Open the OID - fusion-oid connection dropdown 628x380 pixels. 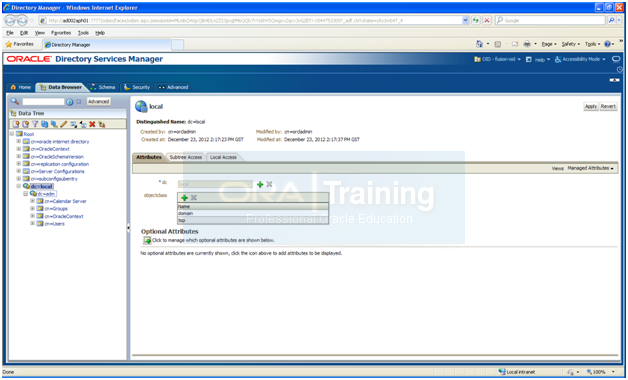[497, 59]
